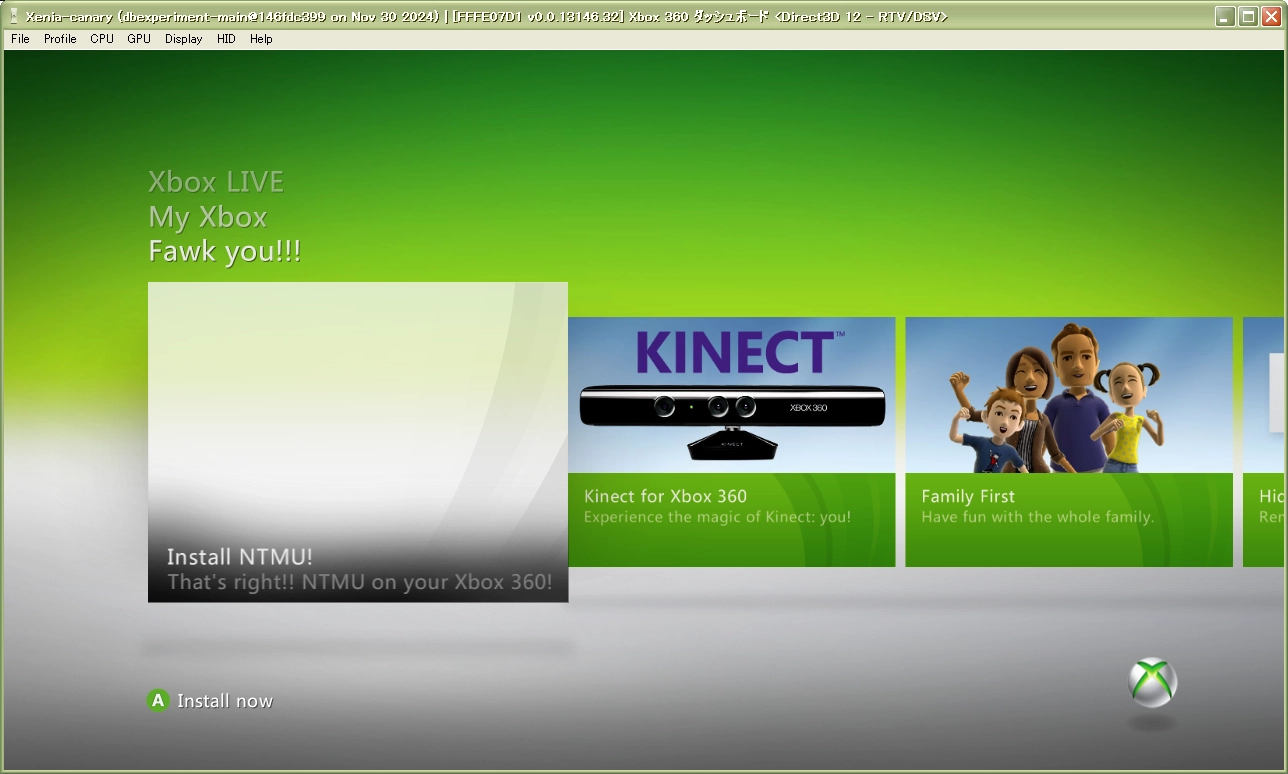The width and height of the screenshot is (1288, 774).
Task: Click the Xbox guide orb logo
Action: coord(1153,682)
